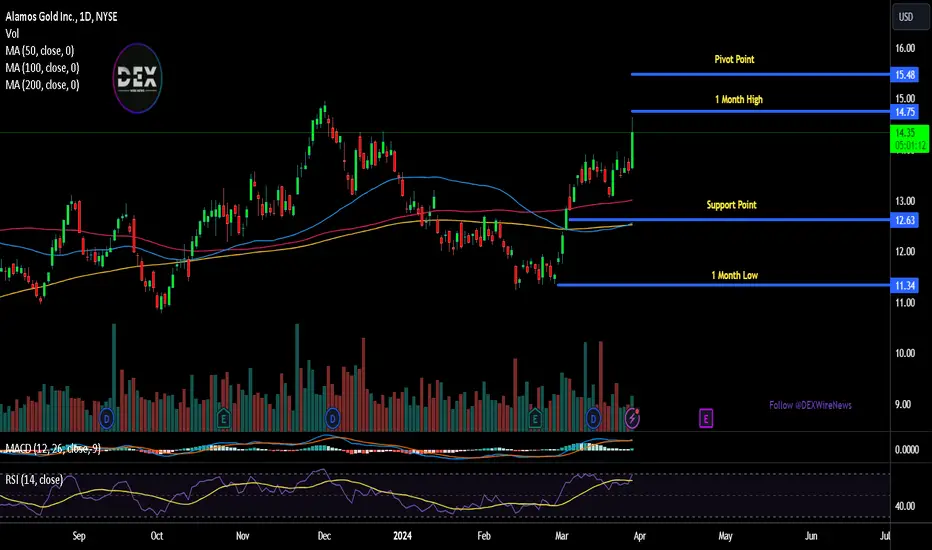
Task: Click the dividend marker in early September
Action: tap(107, 419)
